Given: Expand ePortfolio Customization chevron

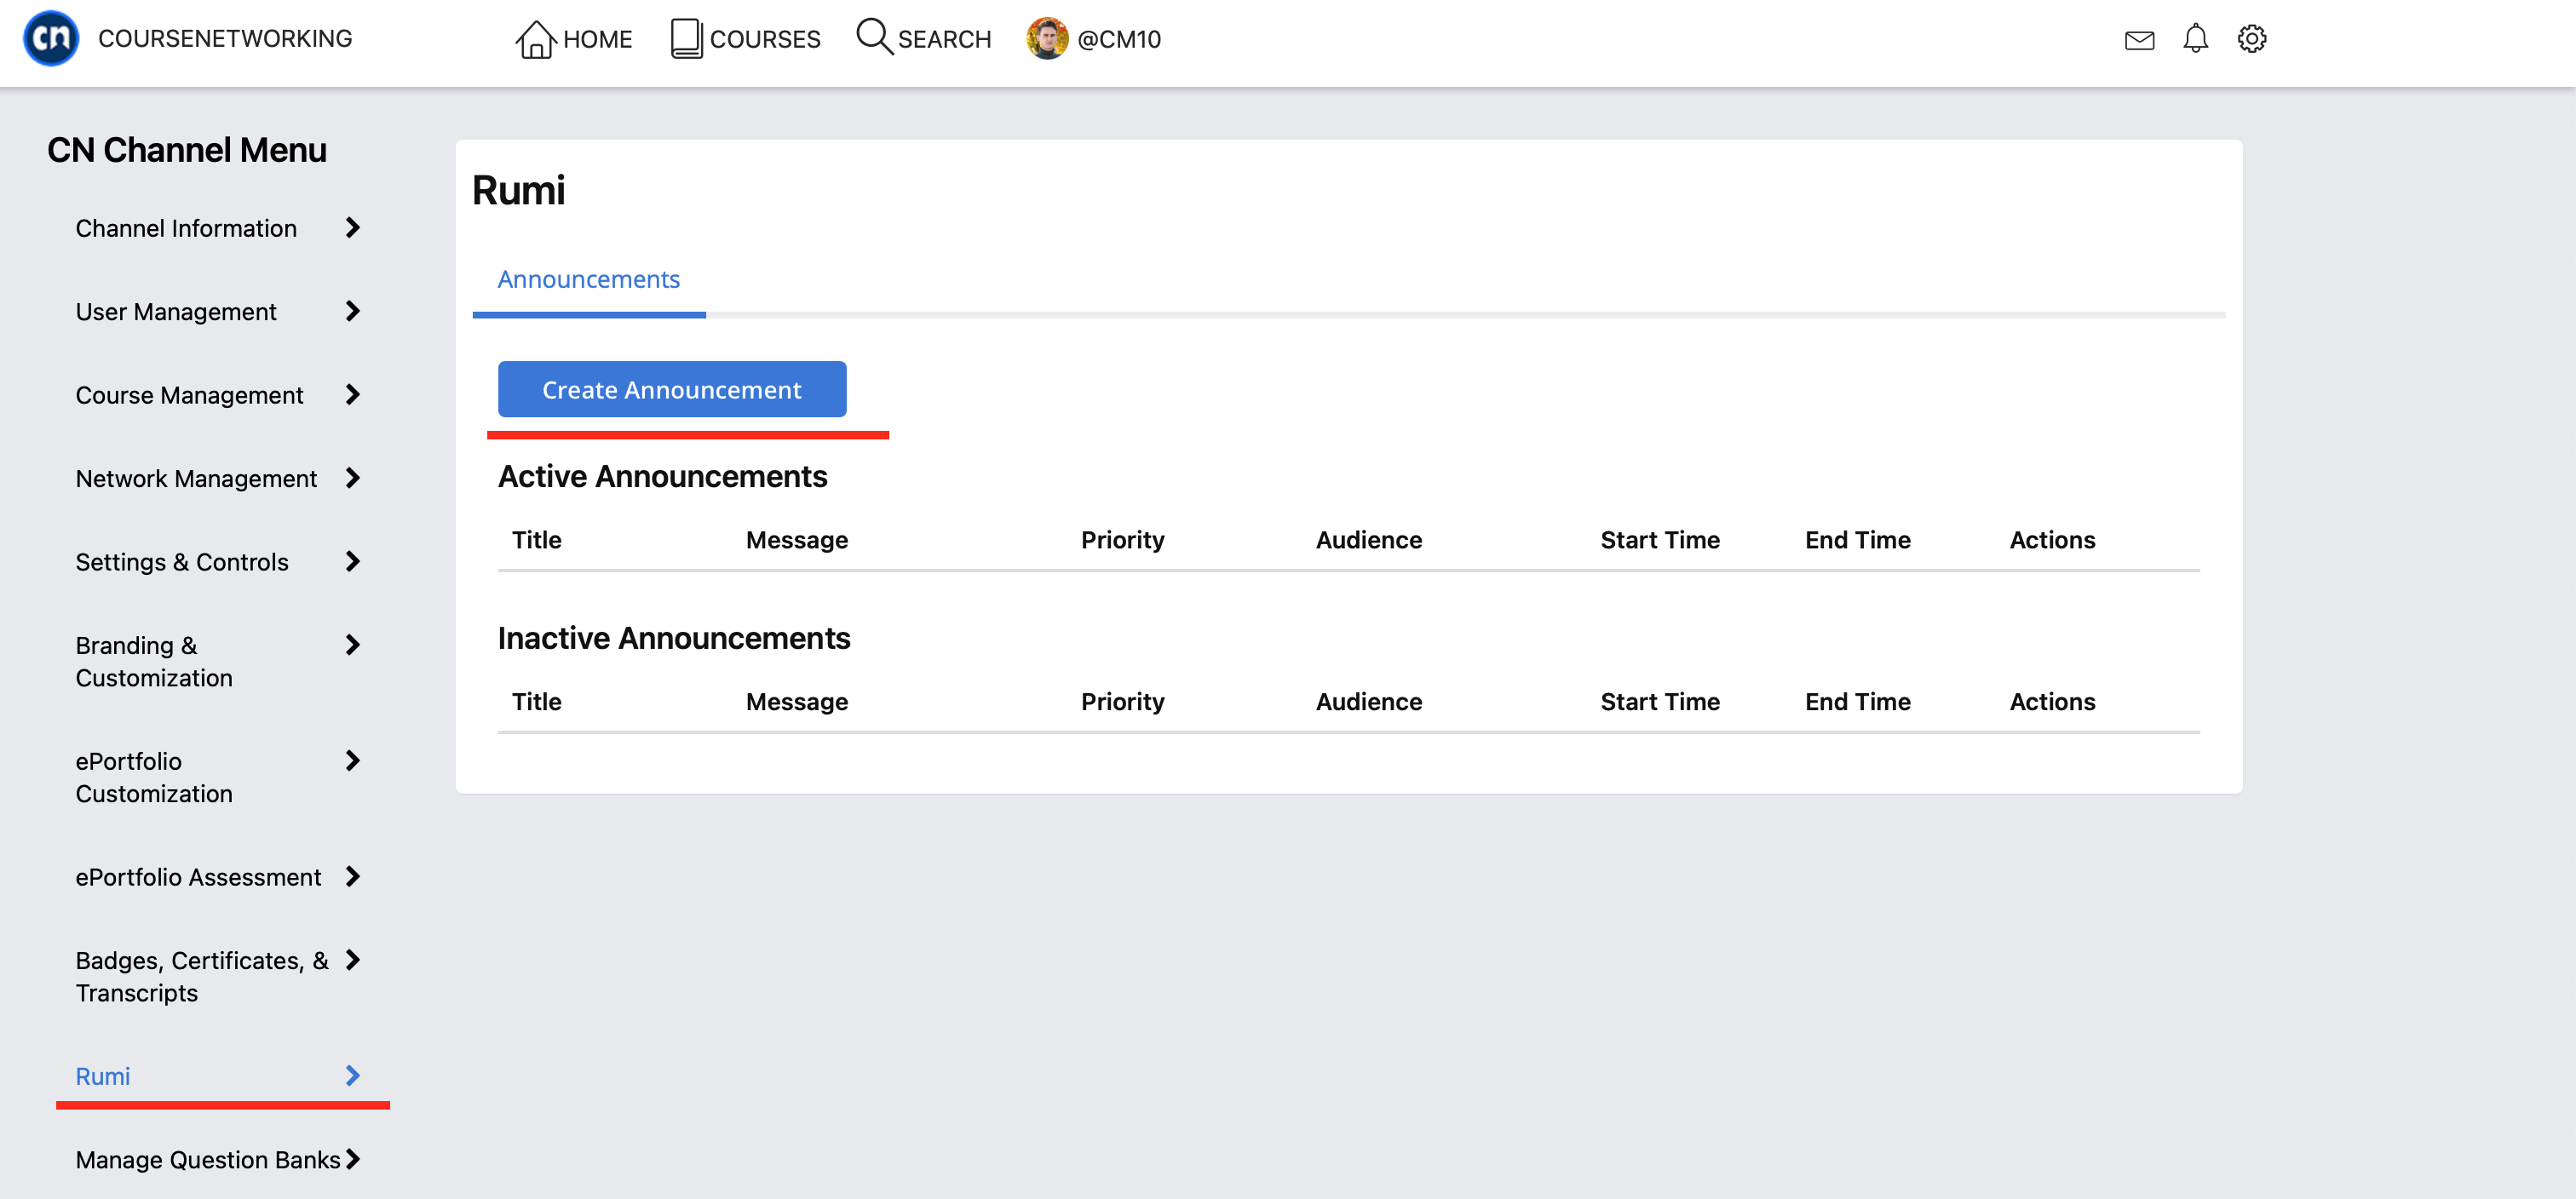Looking at the screenshot, I should tap(352, 761).
